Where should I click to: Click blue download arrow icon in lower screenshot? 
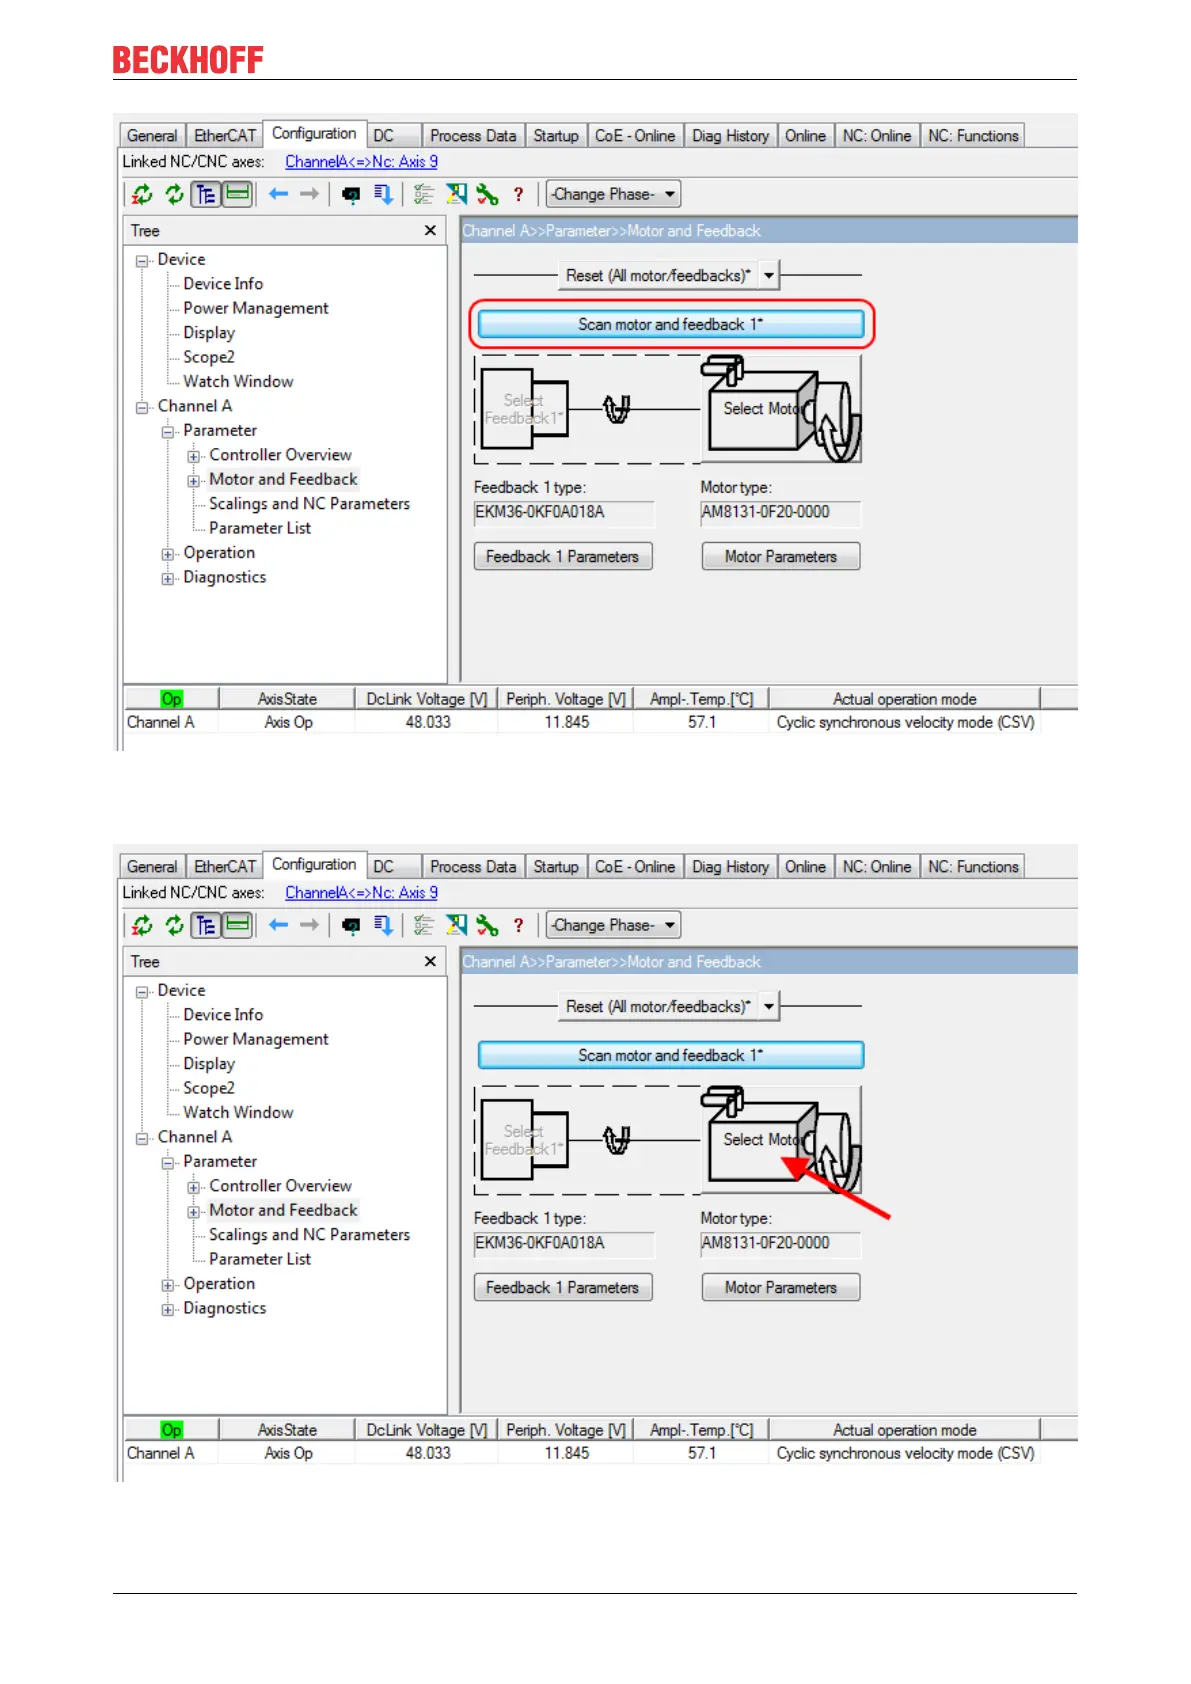(383, 925)
